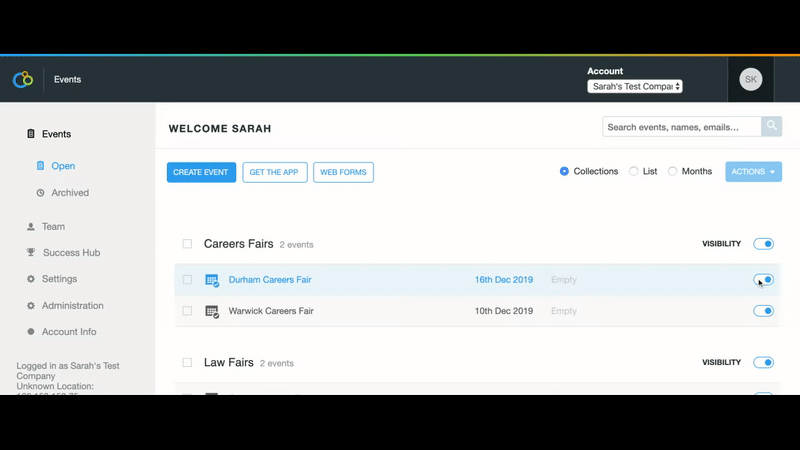This screenshot has height=450, width=800.
Task: Open the Settings page
Action: point(59,279)
